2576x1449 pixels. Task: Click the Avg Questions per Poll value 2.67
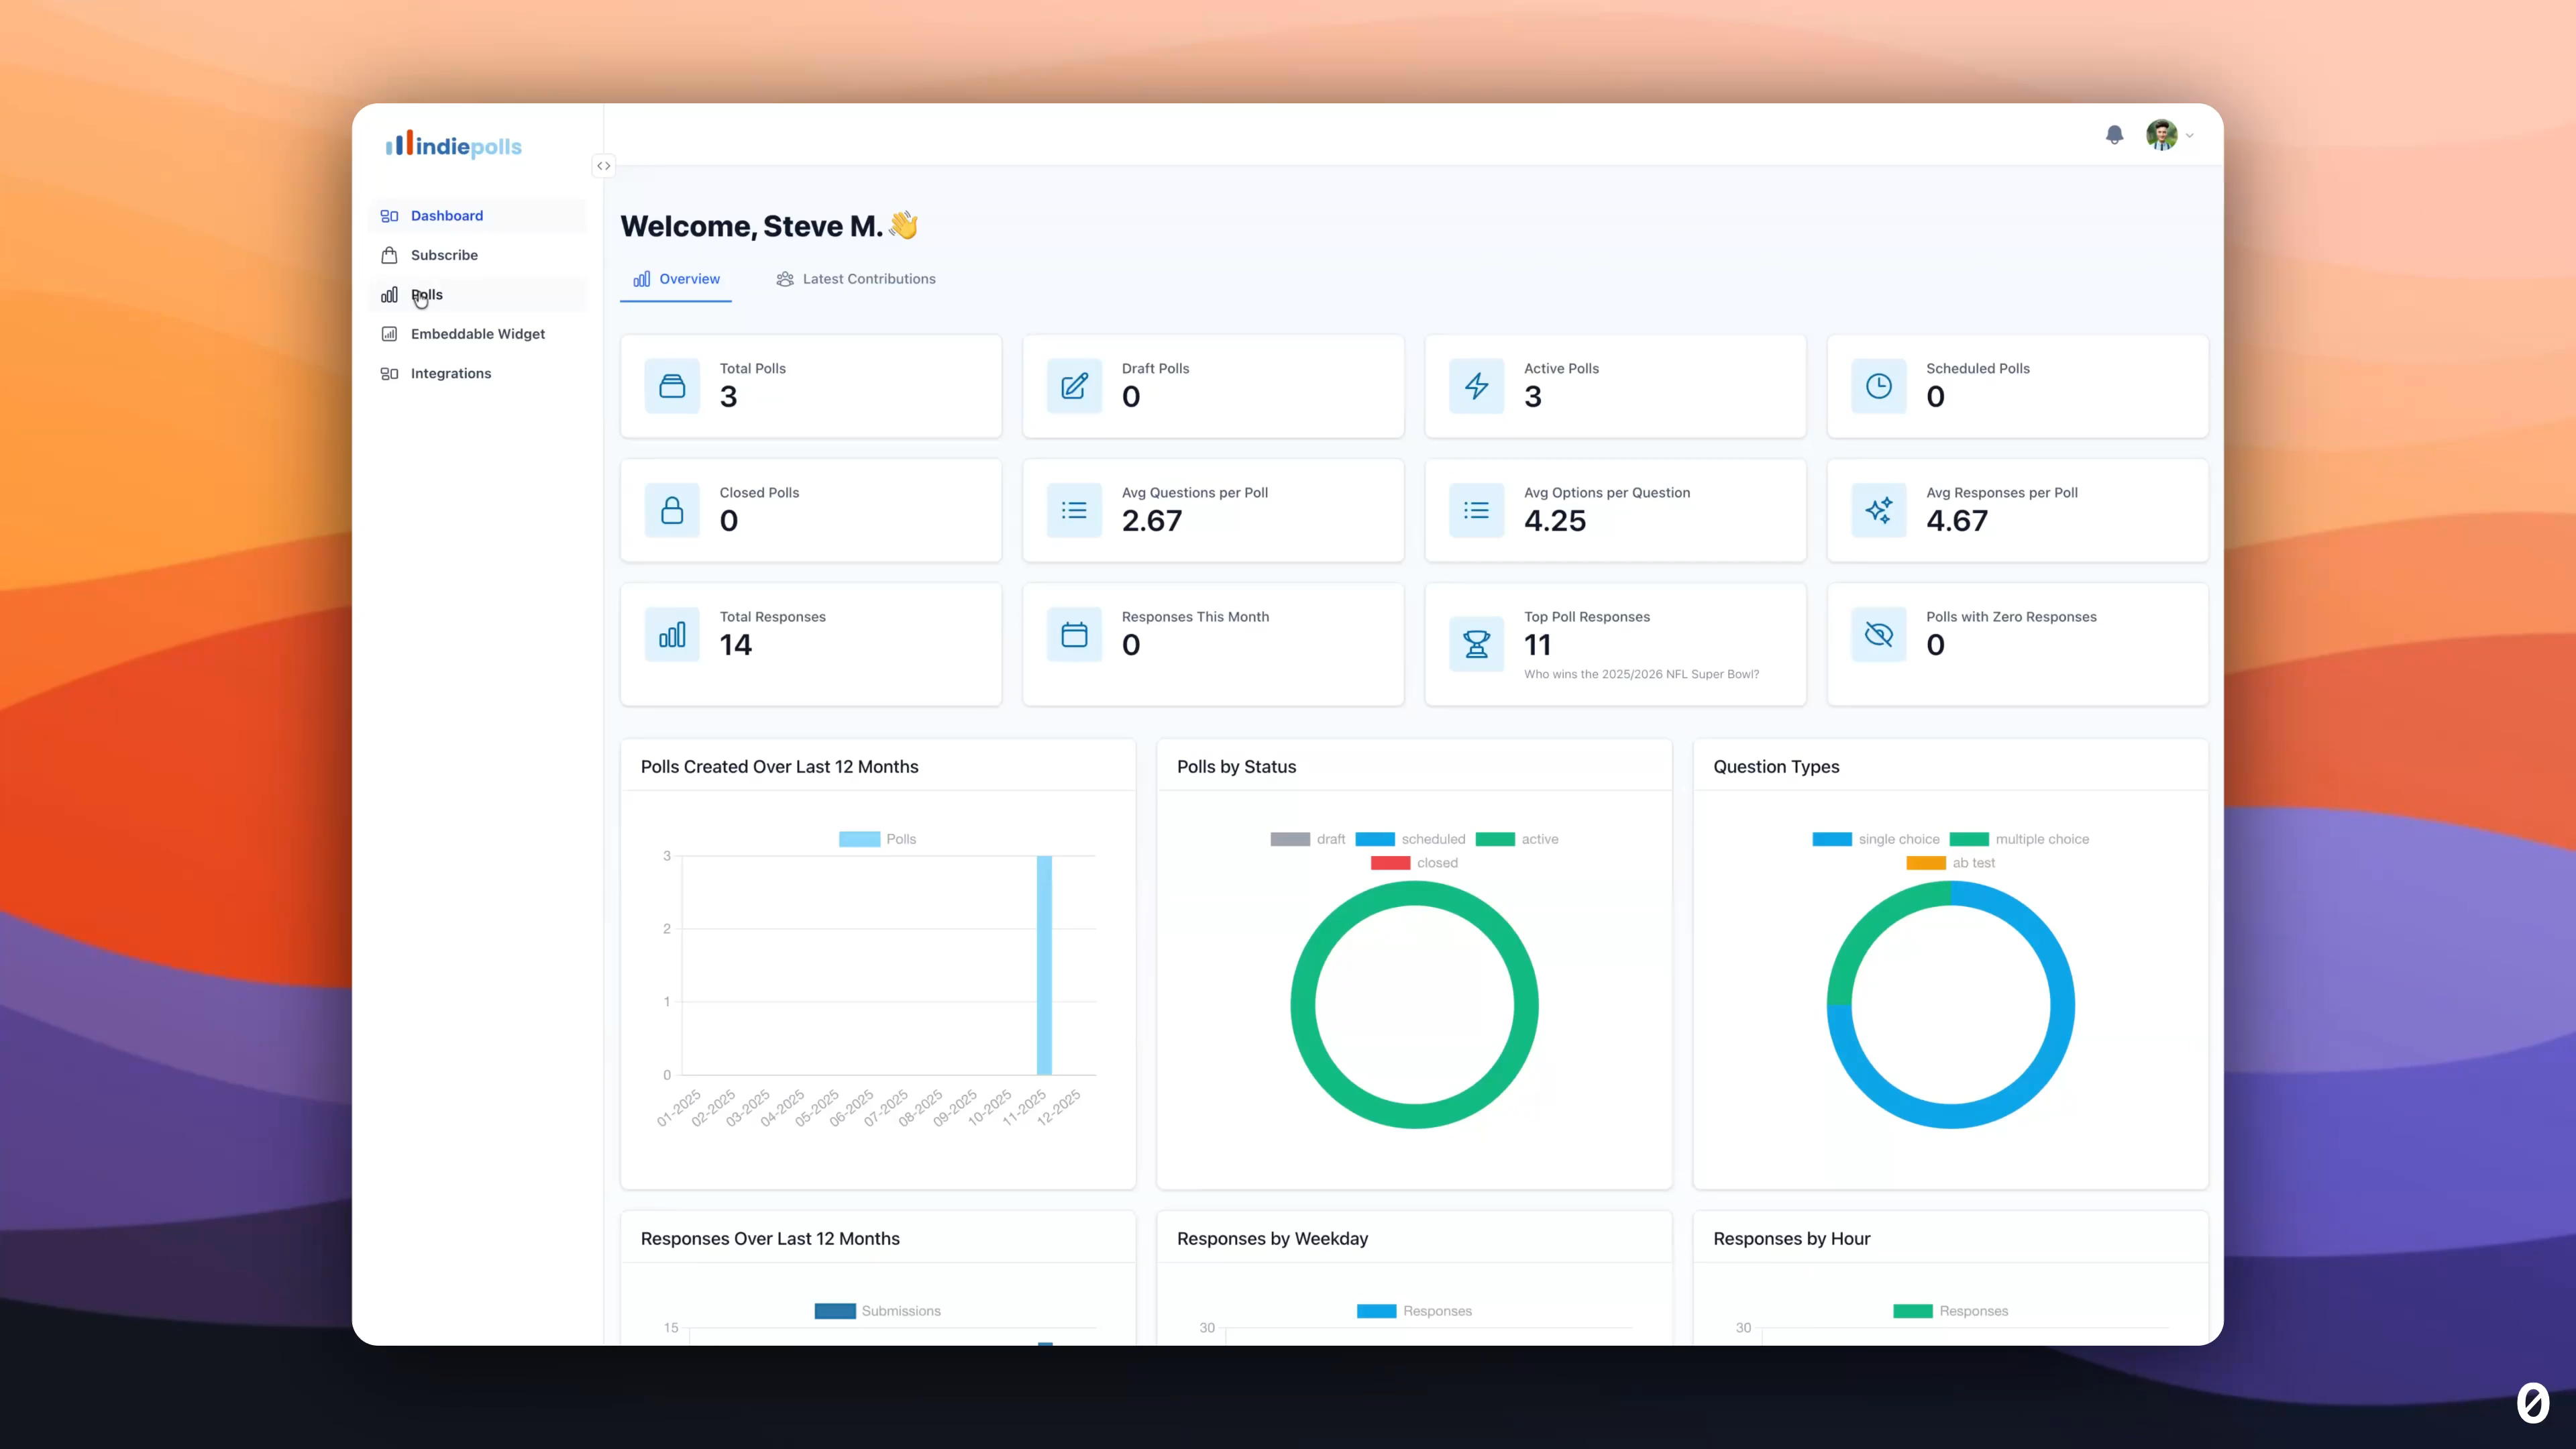[x=1152, y=521]
